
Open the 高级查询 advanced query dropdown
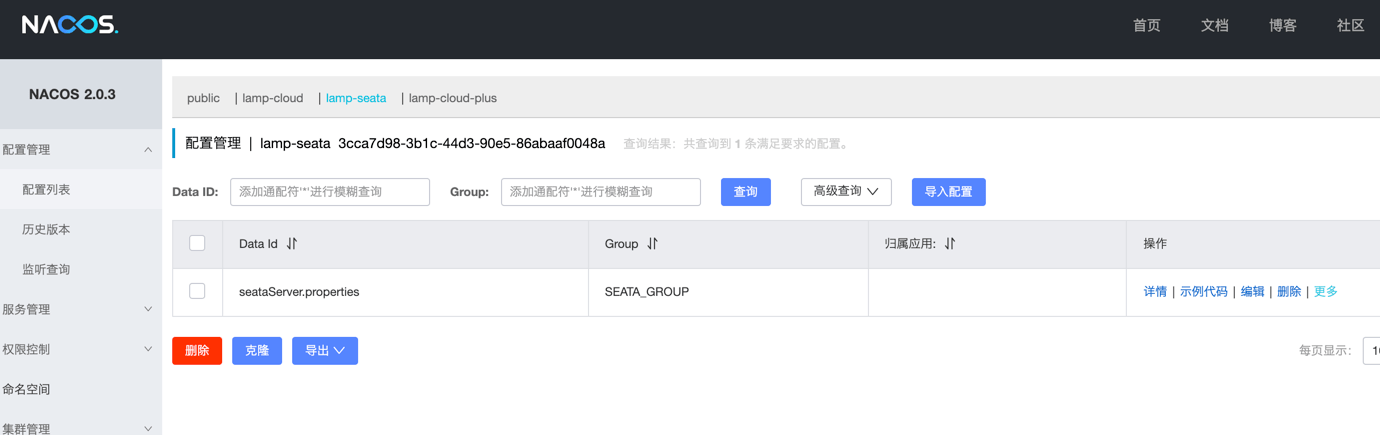point(845,192)
